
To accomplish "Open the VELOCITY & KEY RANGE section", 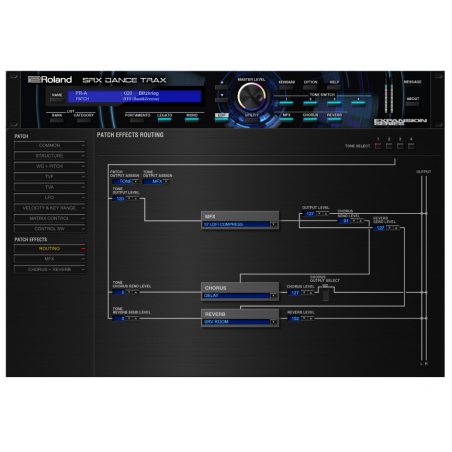I will tap(50, 208).
